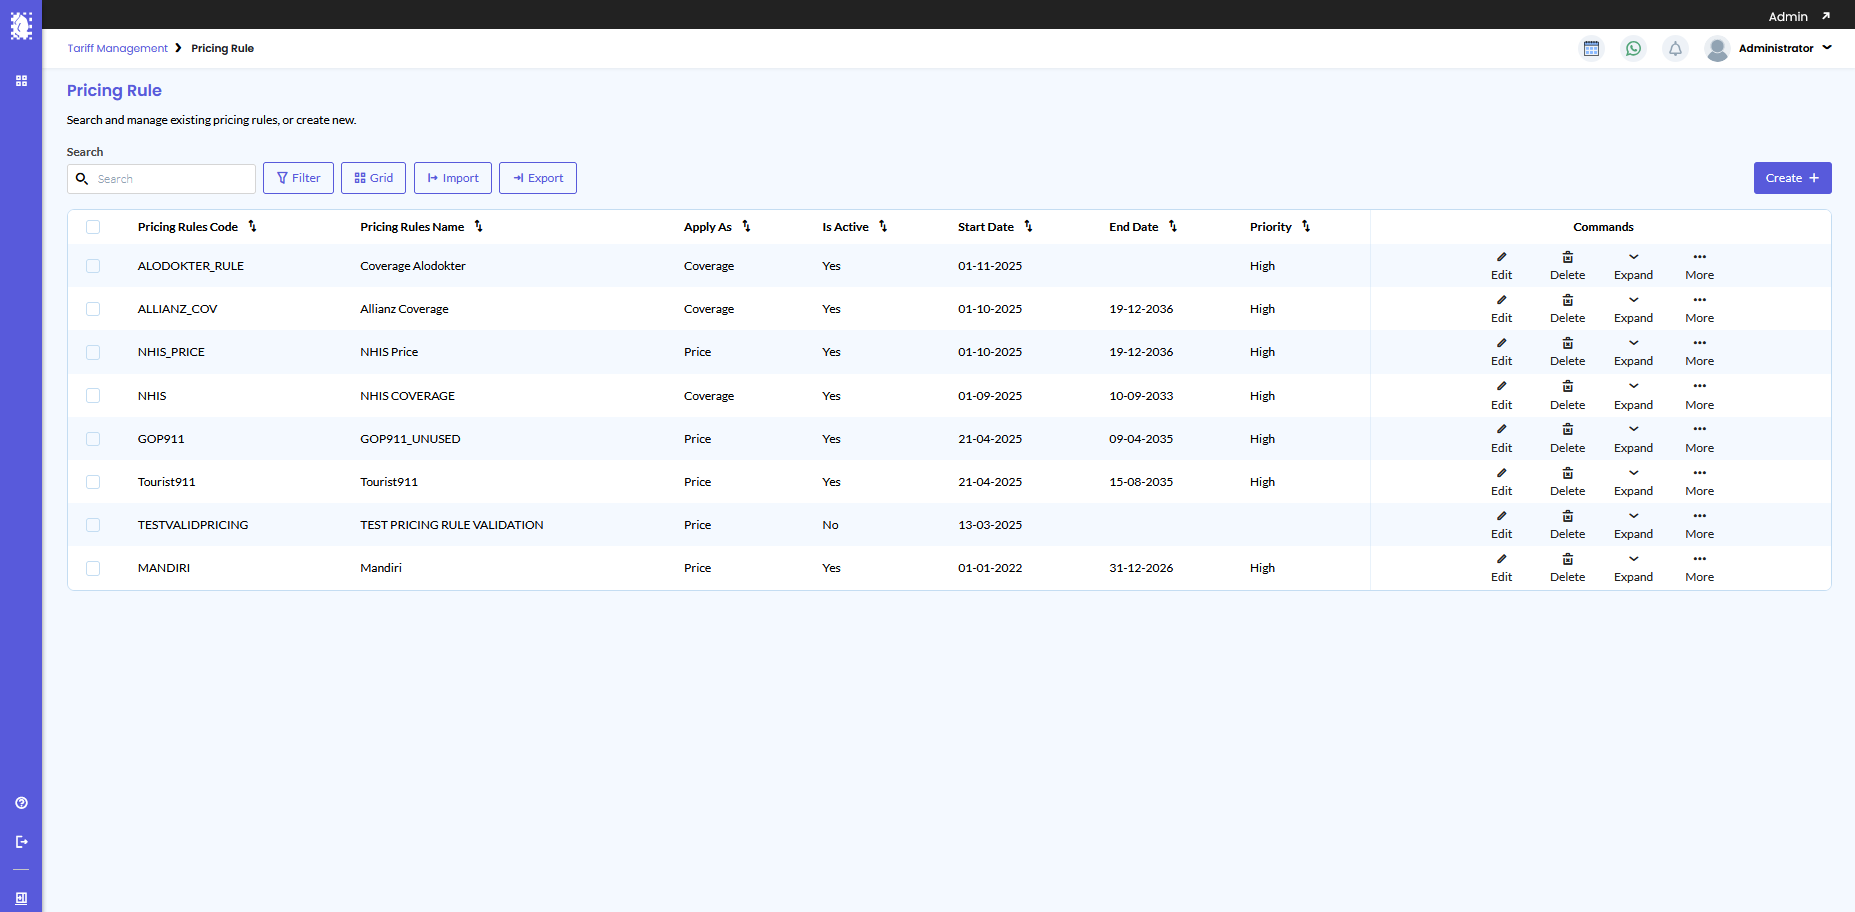Open the Filter options
This screenshot has width=1855, height=912.
(298, 178)
